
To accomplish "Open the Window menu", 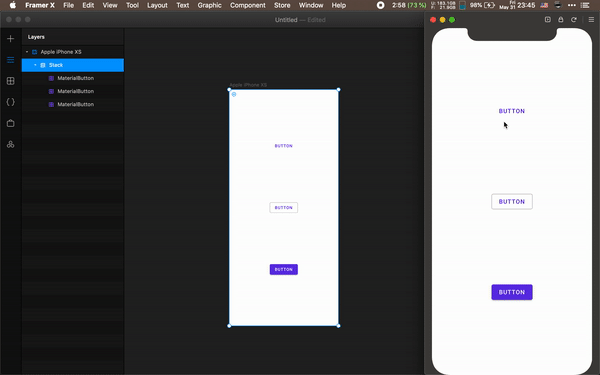I will point(311,5).
